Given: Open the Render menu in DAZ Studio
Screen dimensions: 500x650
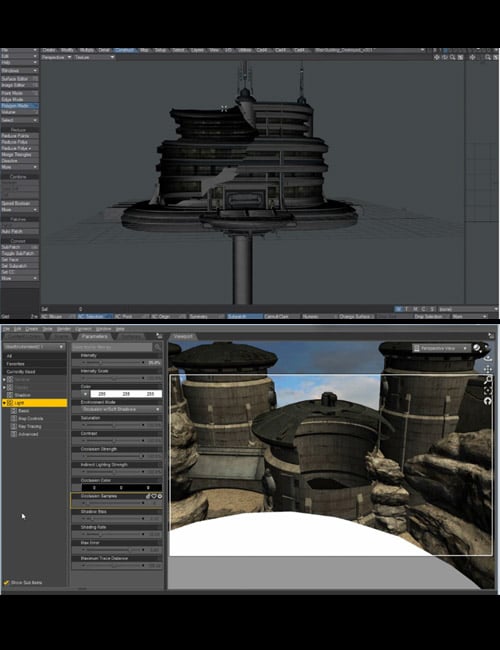Looking at the screenshot, I should point(64,329).
